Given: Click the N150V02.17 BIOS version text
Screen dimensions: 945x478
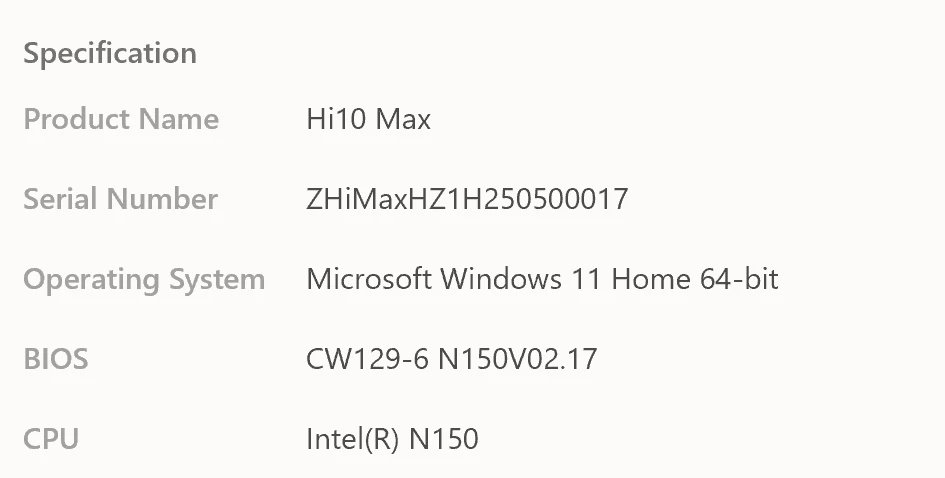Looking at the screenshot, I should click(x=517, y=358).
